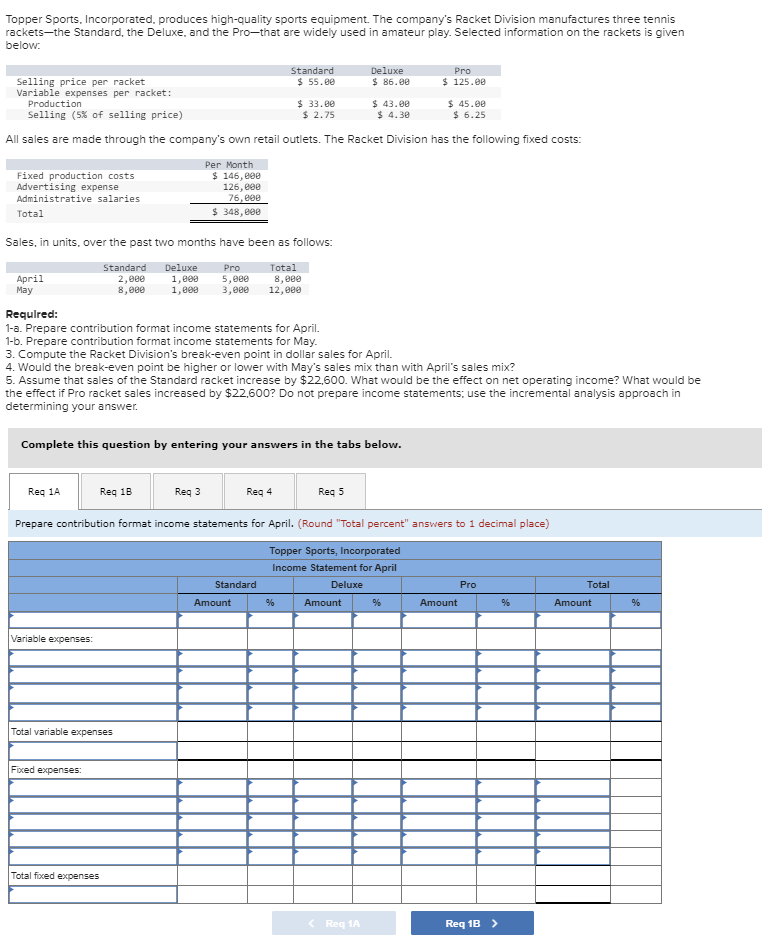This screenshot has height=940, width=762.
Task: Click the "Income Statement for April" title
Action: click(335, 567)
